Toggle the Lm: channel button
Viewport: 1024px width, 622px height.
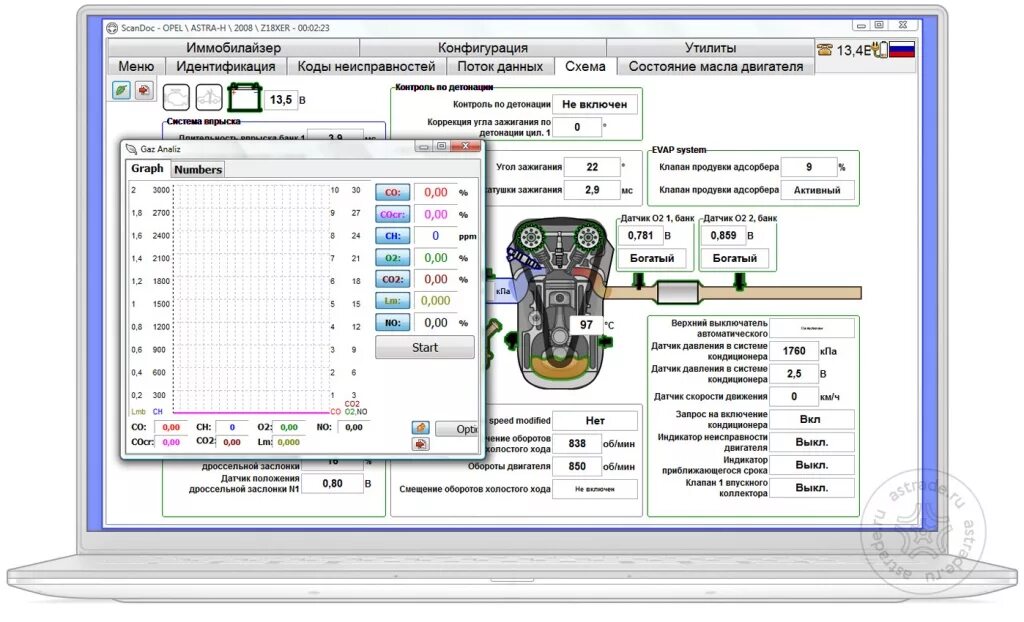pos(392,301)
